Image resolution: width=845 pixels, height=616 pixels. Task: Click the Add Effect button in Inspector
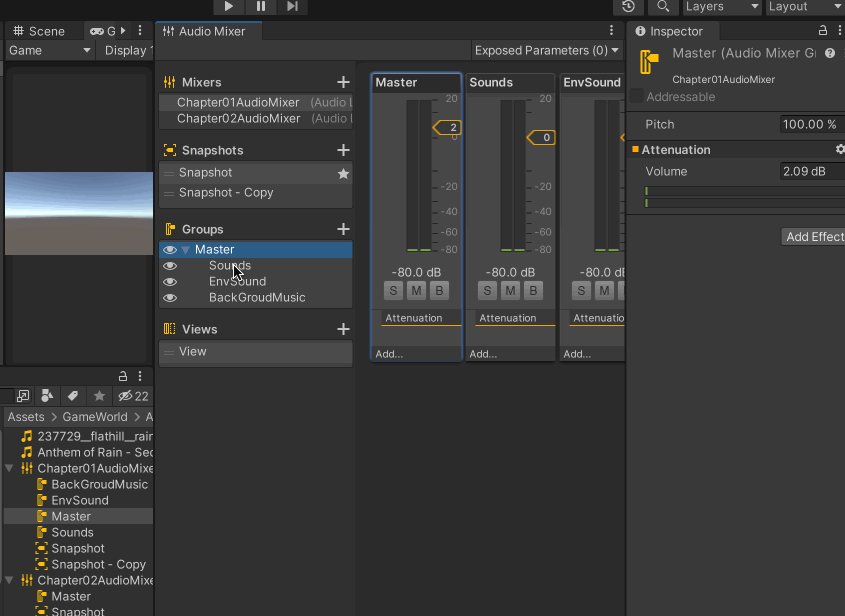tap(813, 237)
